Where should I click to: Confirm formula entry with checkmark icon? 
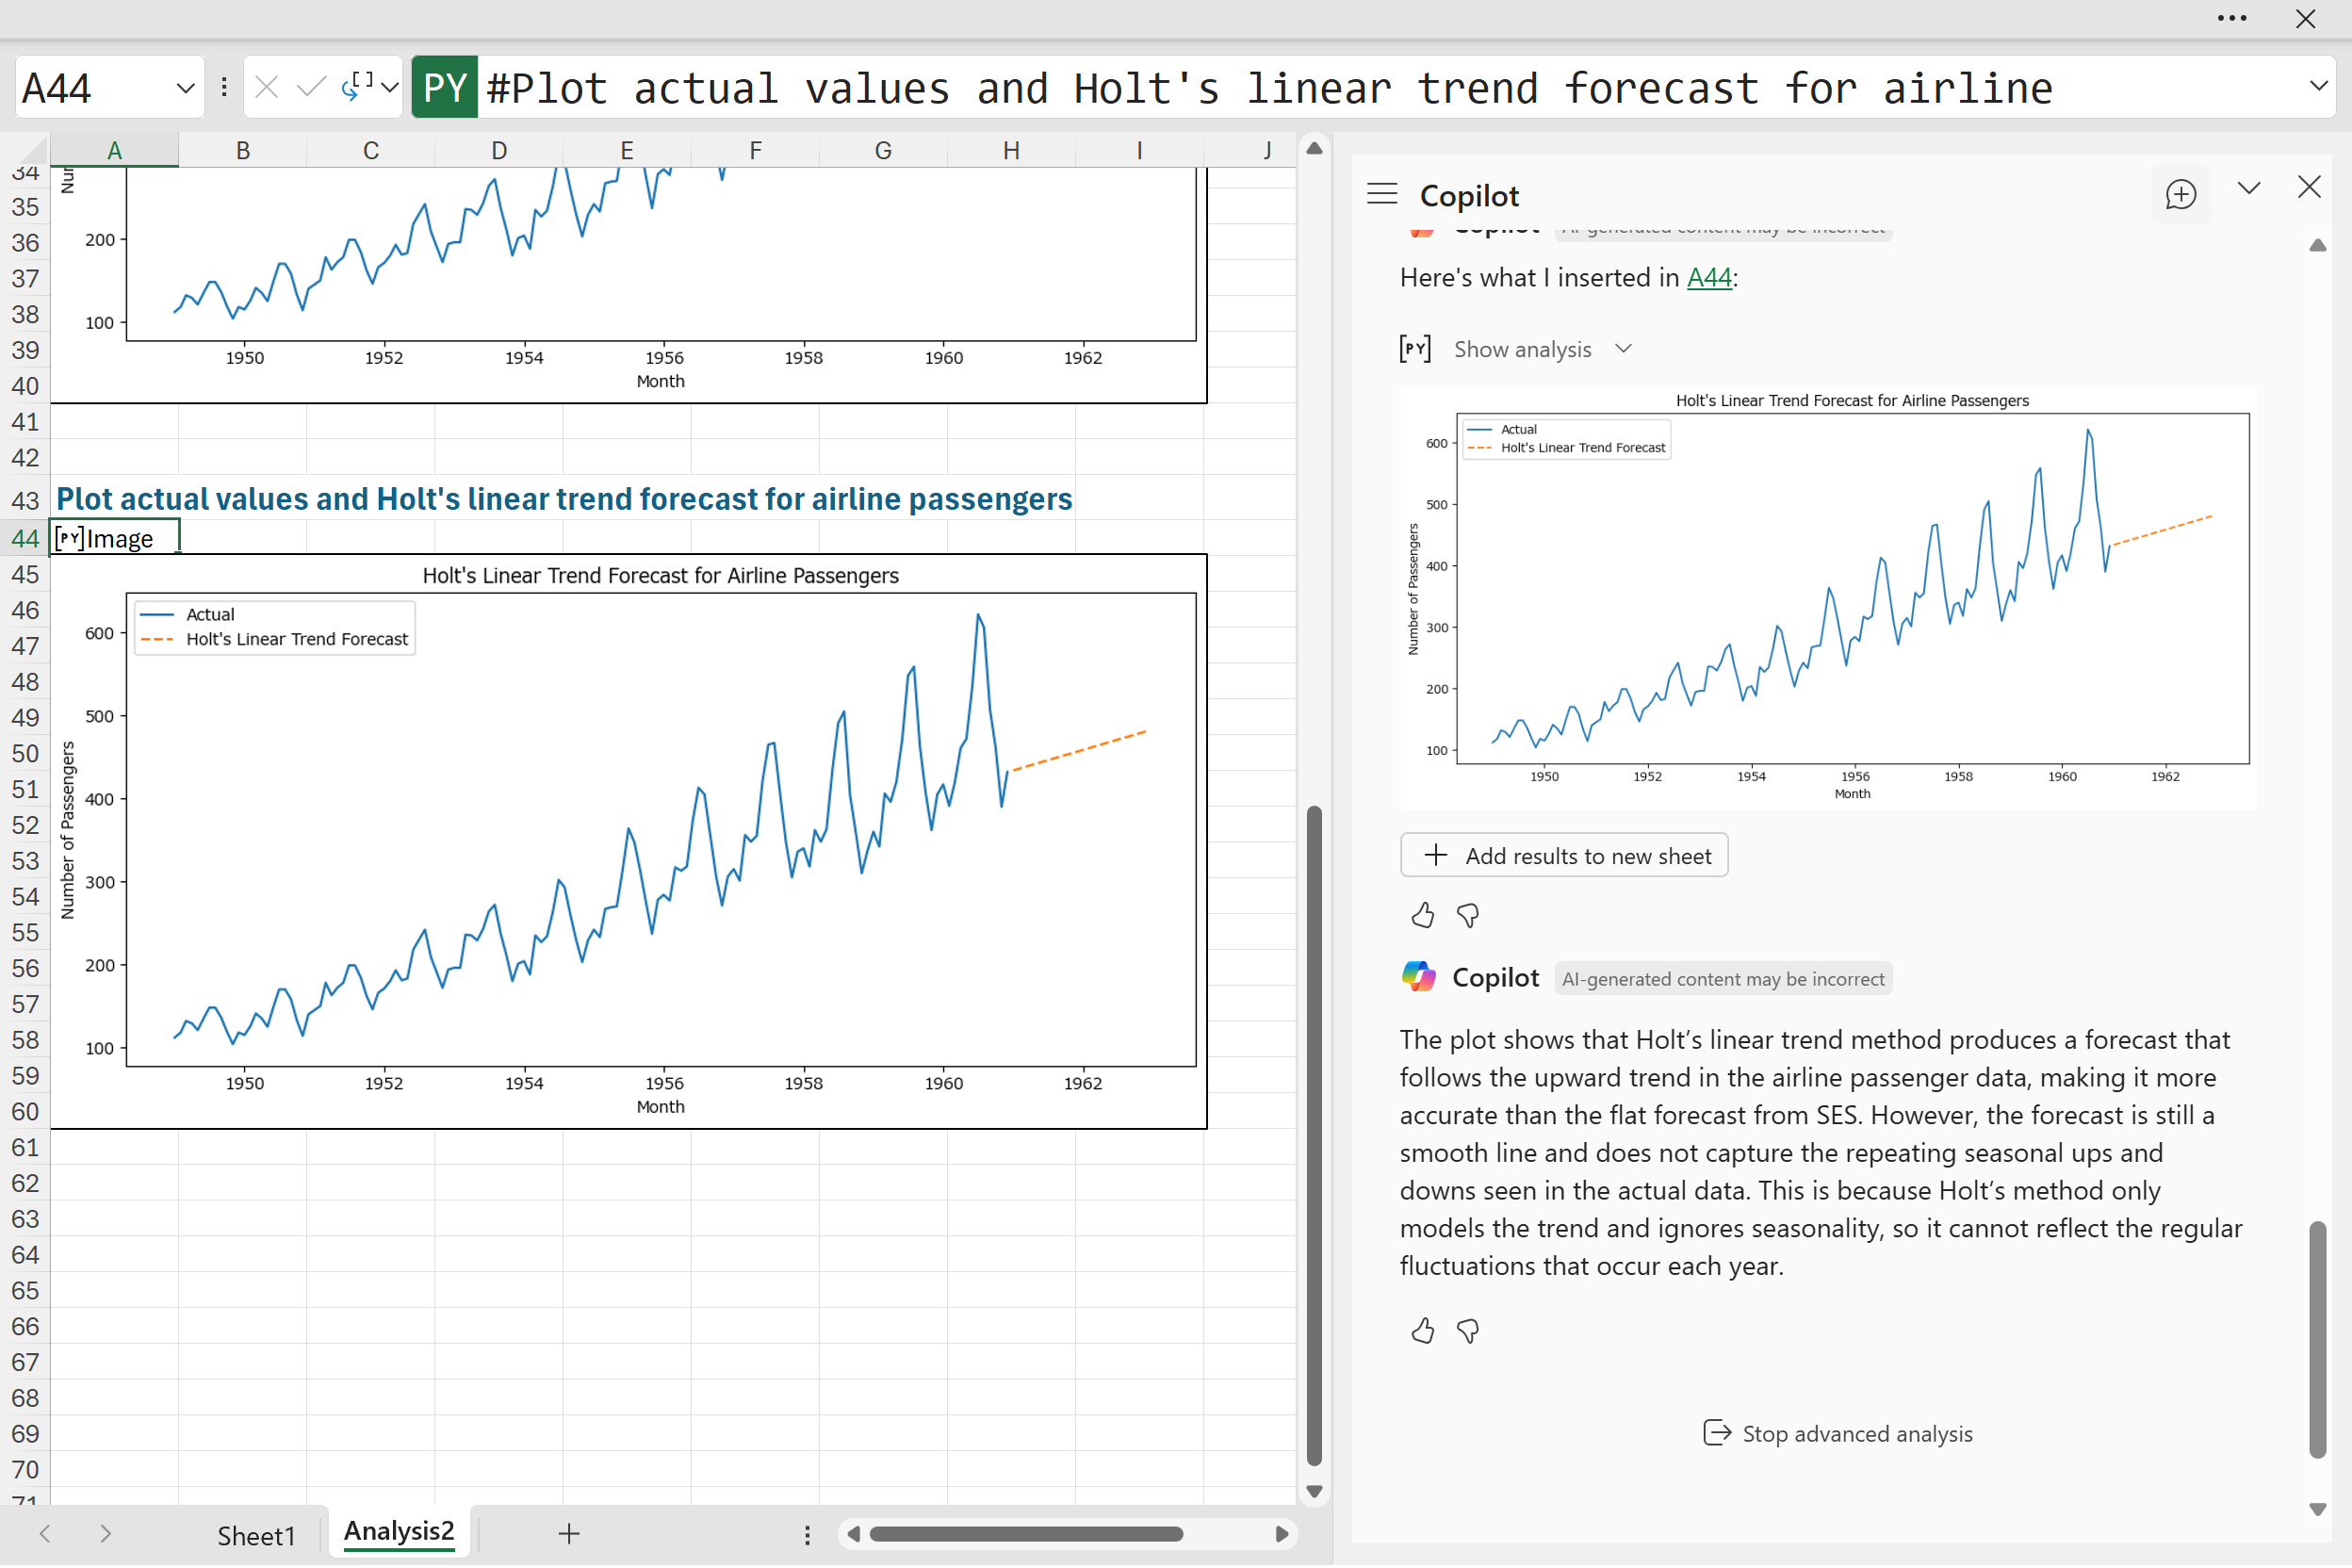click(x=311, y=88)
